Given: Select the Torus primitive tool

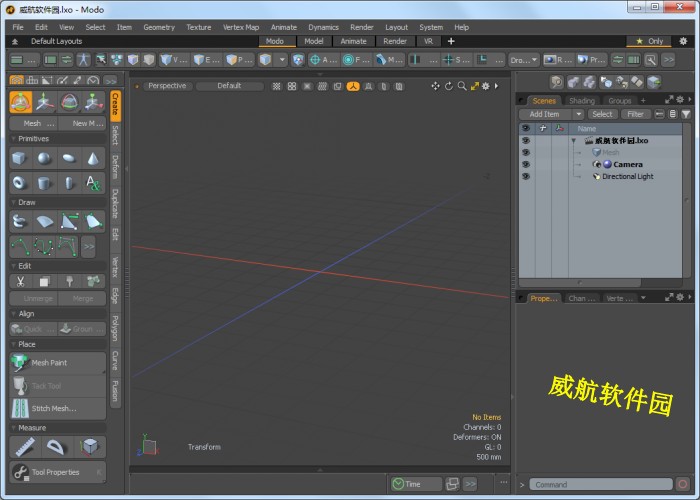Looking at the screenshot, I should coord(20,183).
